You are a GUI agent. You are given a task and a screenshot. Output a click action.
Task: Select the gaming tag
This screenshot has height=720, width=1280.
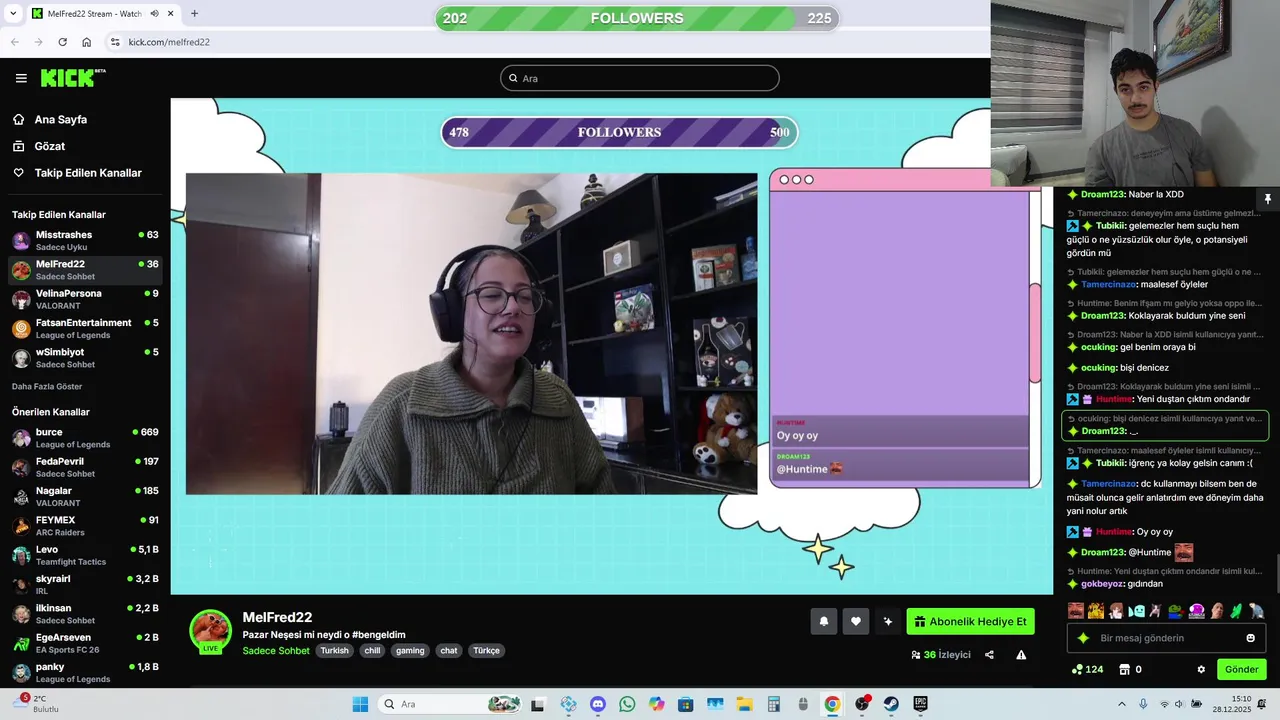(x=410, y=651)
